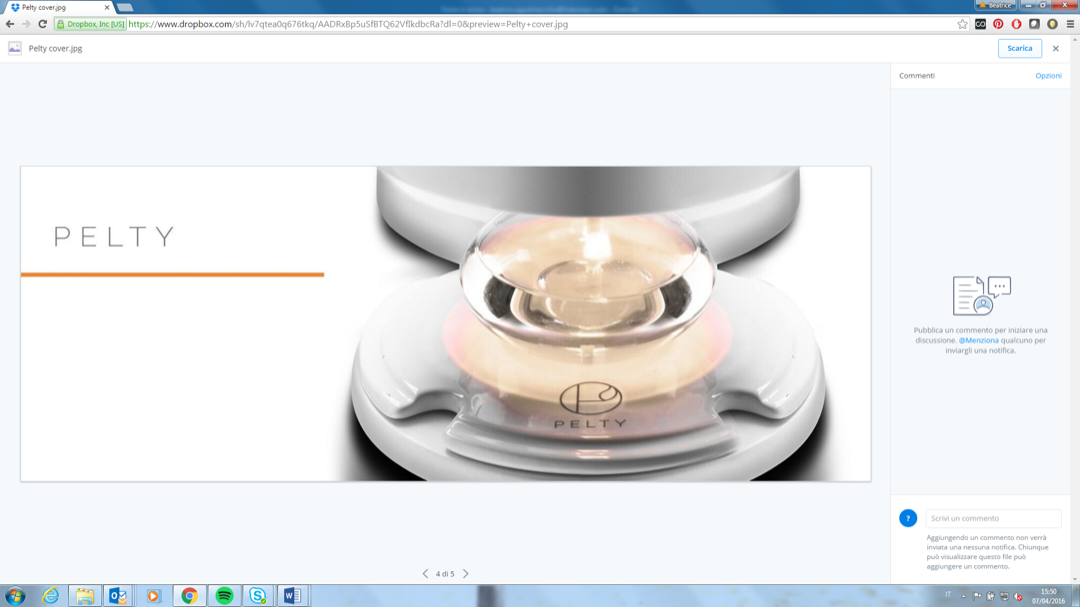Click the page scrollbar up arrow
1080x607 pixels.
click(1075, 39)
